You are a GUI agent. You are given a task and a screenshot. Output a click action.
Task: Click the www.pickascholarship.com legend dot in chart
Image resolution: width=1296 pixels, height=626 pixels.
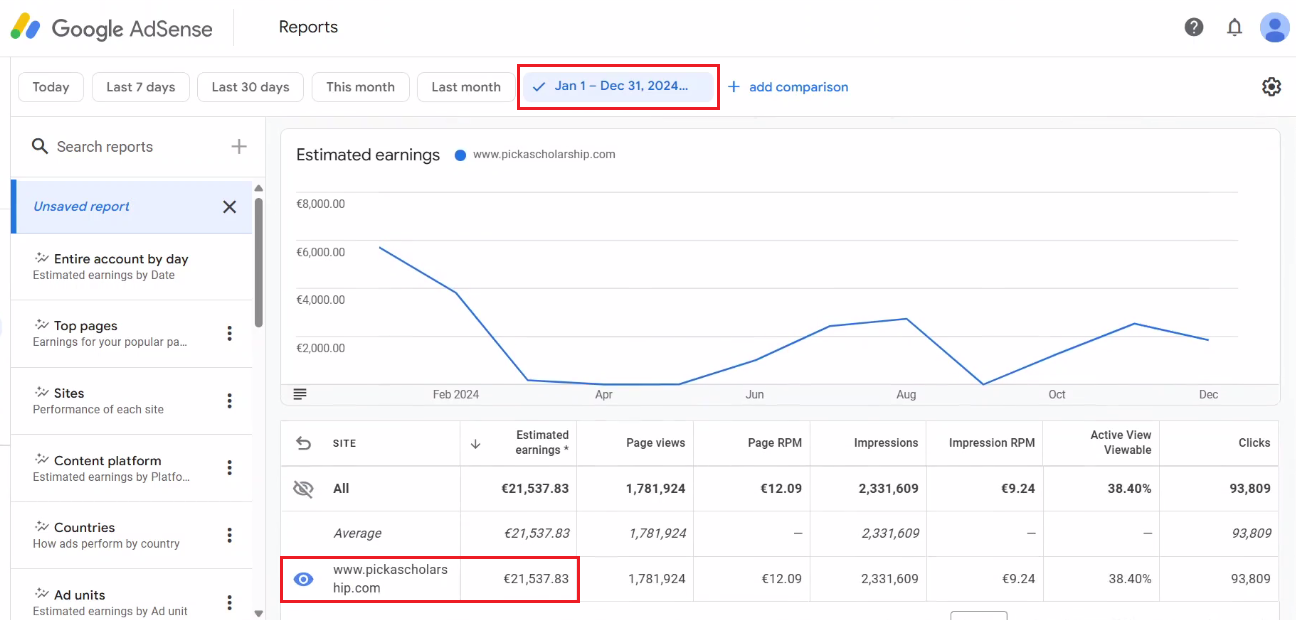(x=460, y=155)
